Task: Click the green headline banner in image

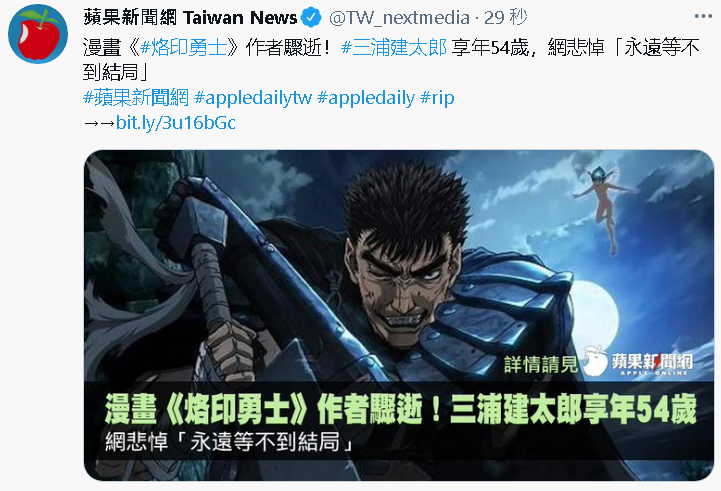Action: coord(401,408)
